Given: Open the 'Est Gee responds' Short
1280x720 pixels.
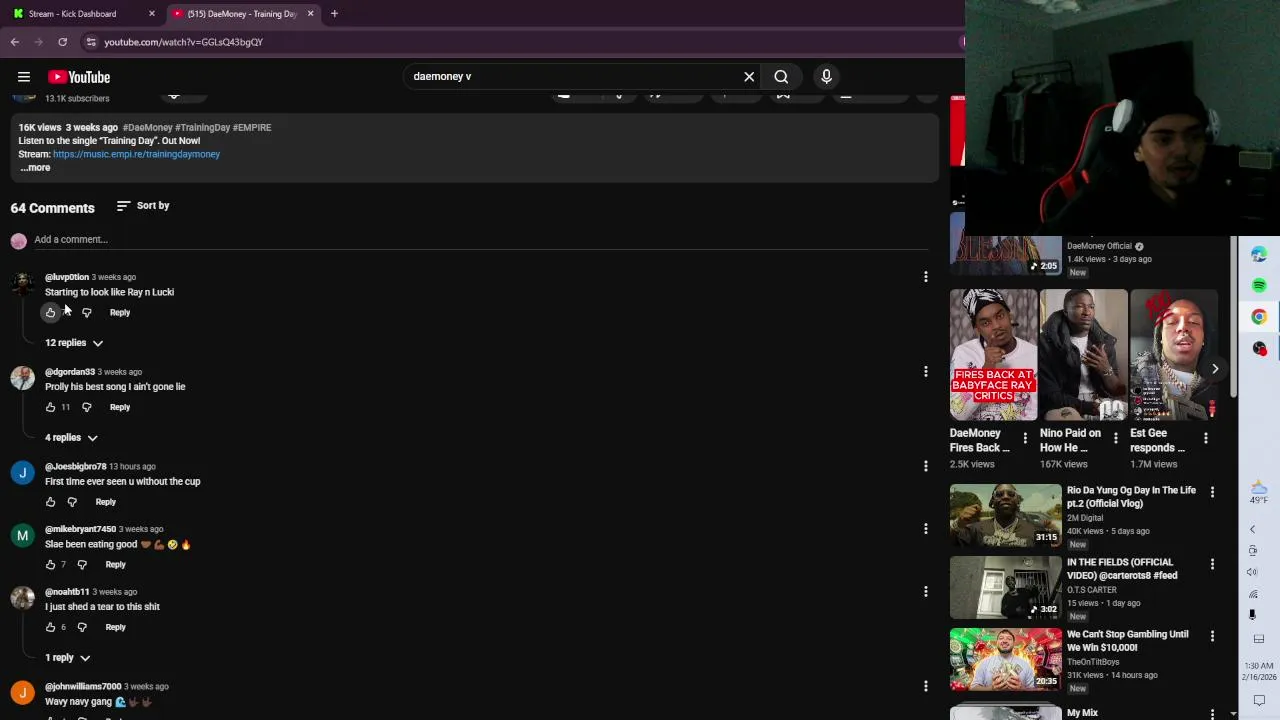Looking at the screenshot, I should pos(1173,355).
